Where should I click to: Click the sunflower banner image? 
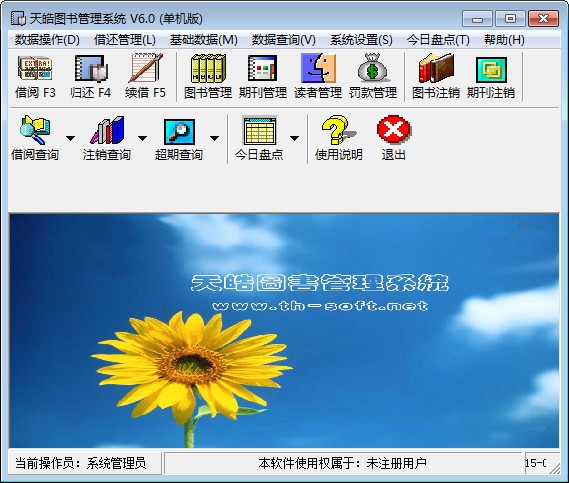284,330
